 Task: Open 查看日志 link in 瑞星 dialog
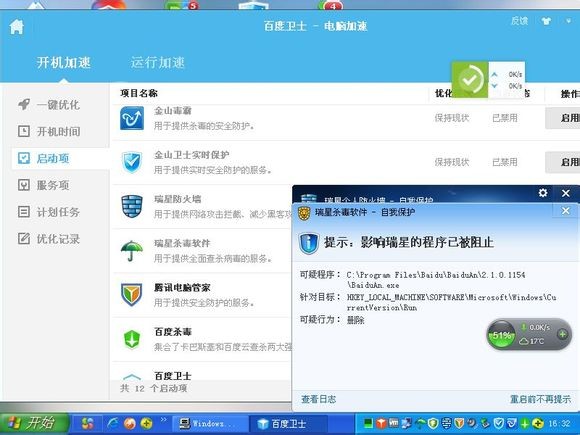(x=318, y=399)
